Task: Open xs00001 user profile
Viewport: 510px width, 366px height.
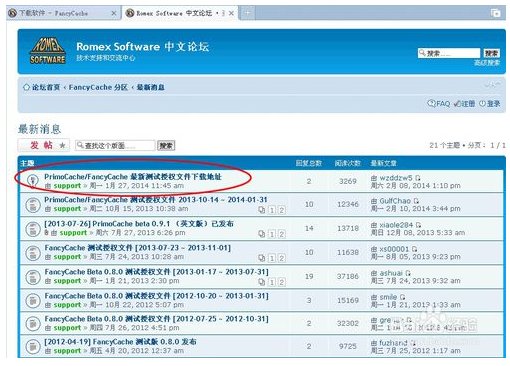Action: pyautogui.click(x=394, y=249)
